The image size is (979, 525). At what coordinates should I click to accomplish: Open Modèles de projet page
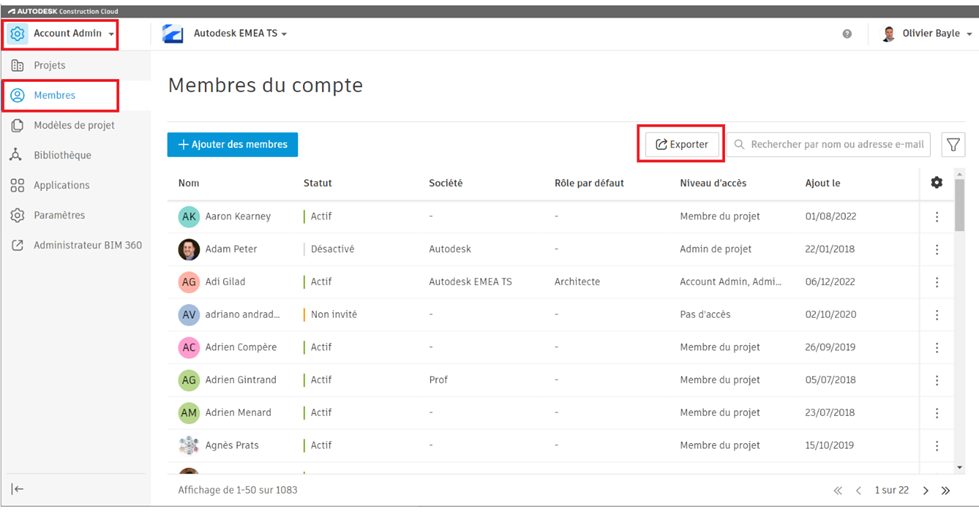click(74, 125)
